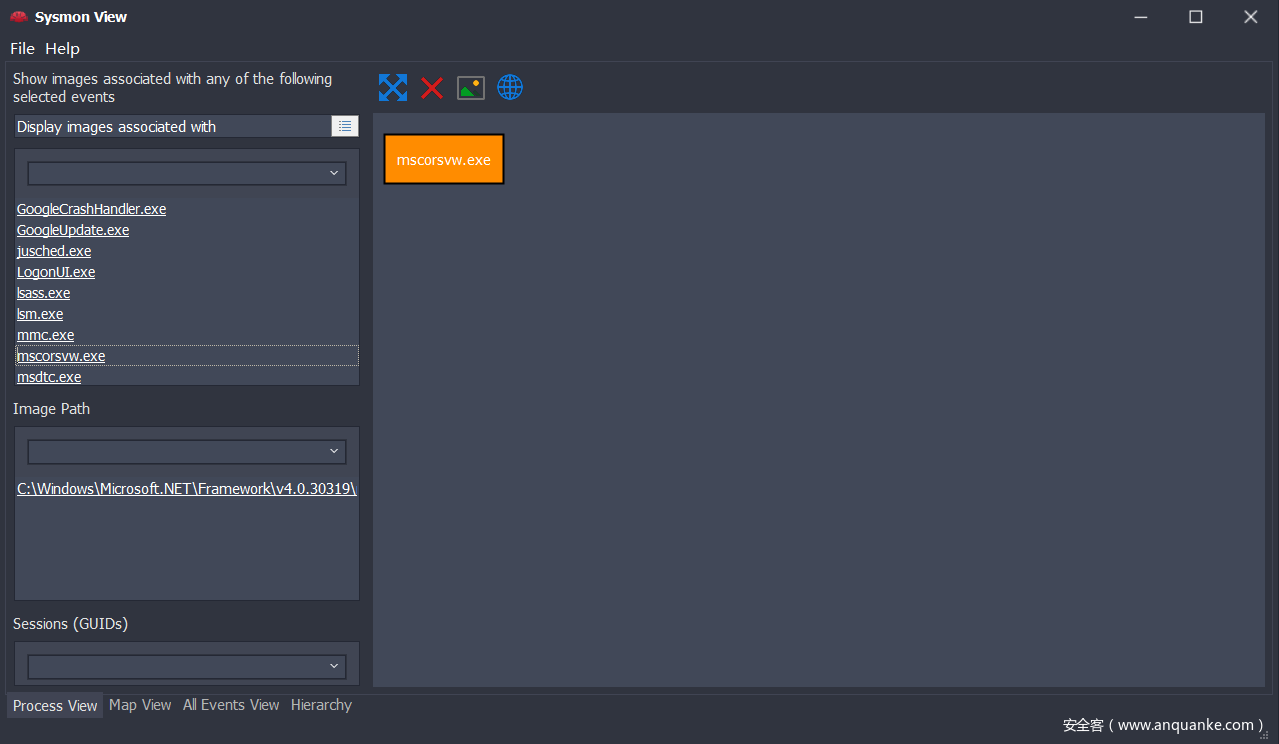Switch to All Events View tab
Image resolution: width=1279 pixels, height=744 pixels.
(x=231, y=705)
